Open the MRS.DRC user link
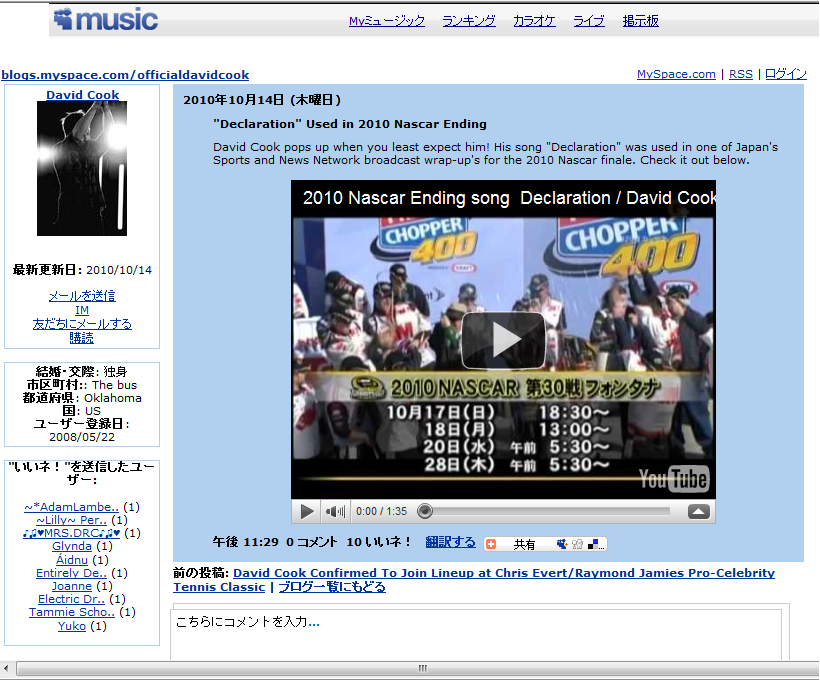Viewport: 820px width, 680px height. [x=72, y=533]
